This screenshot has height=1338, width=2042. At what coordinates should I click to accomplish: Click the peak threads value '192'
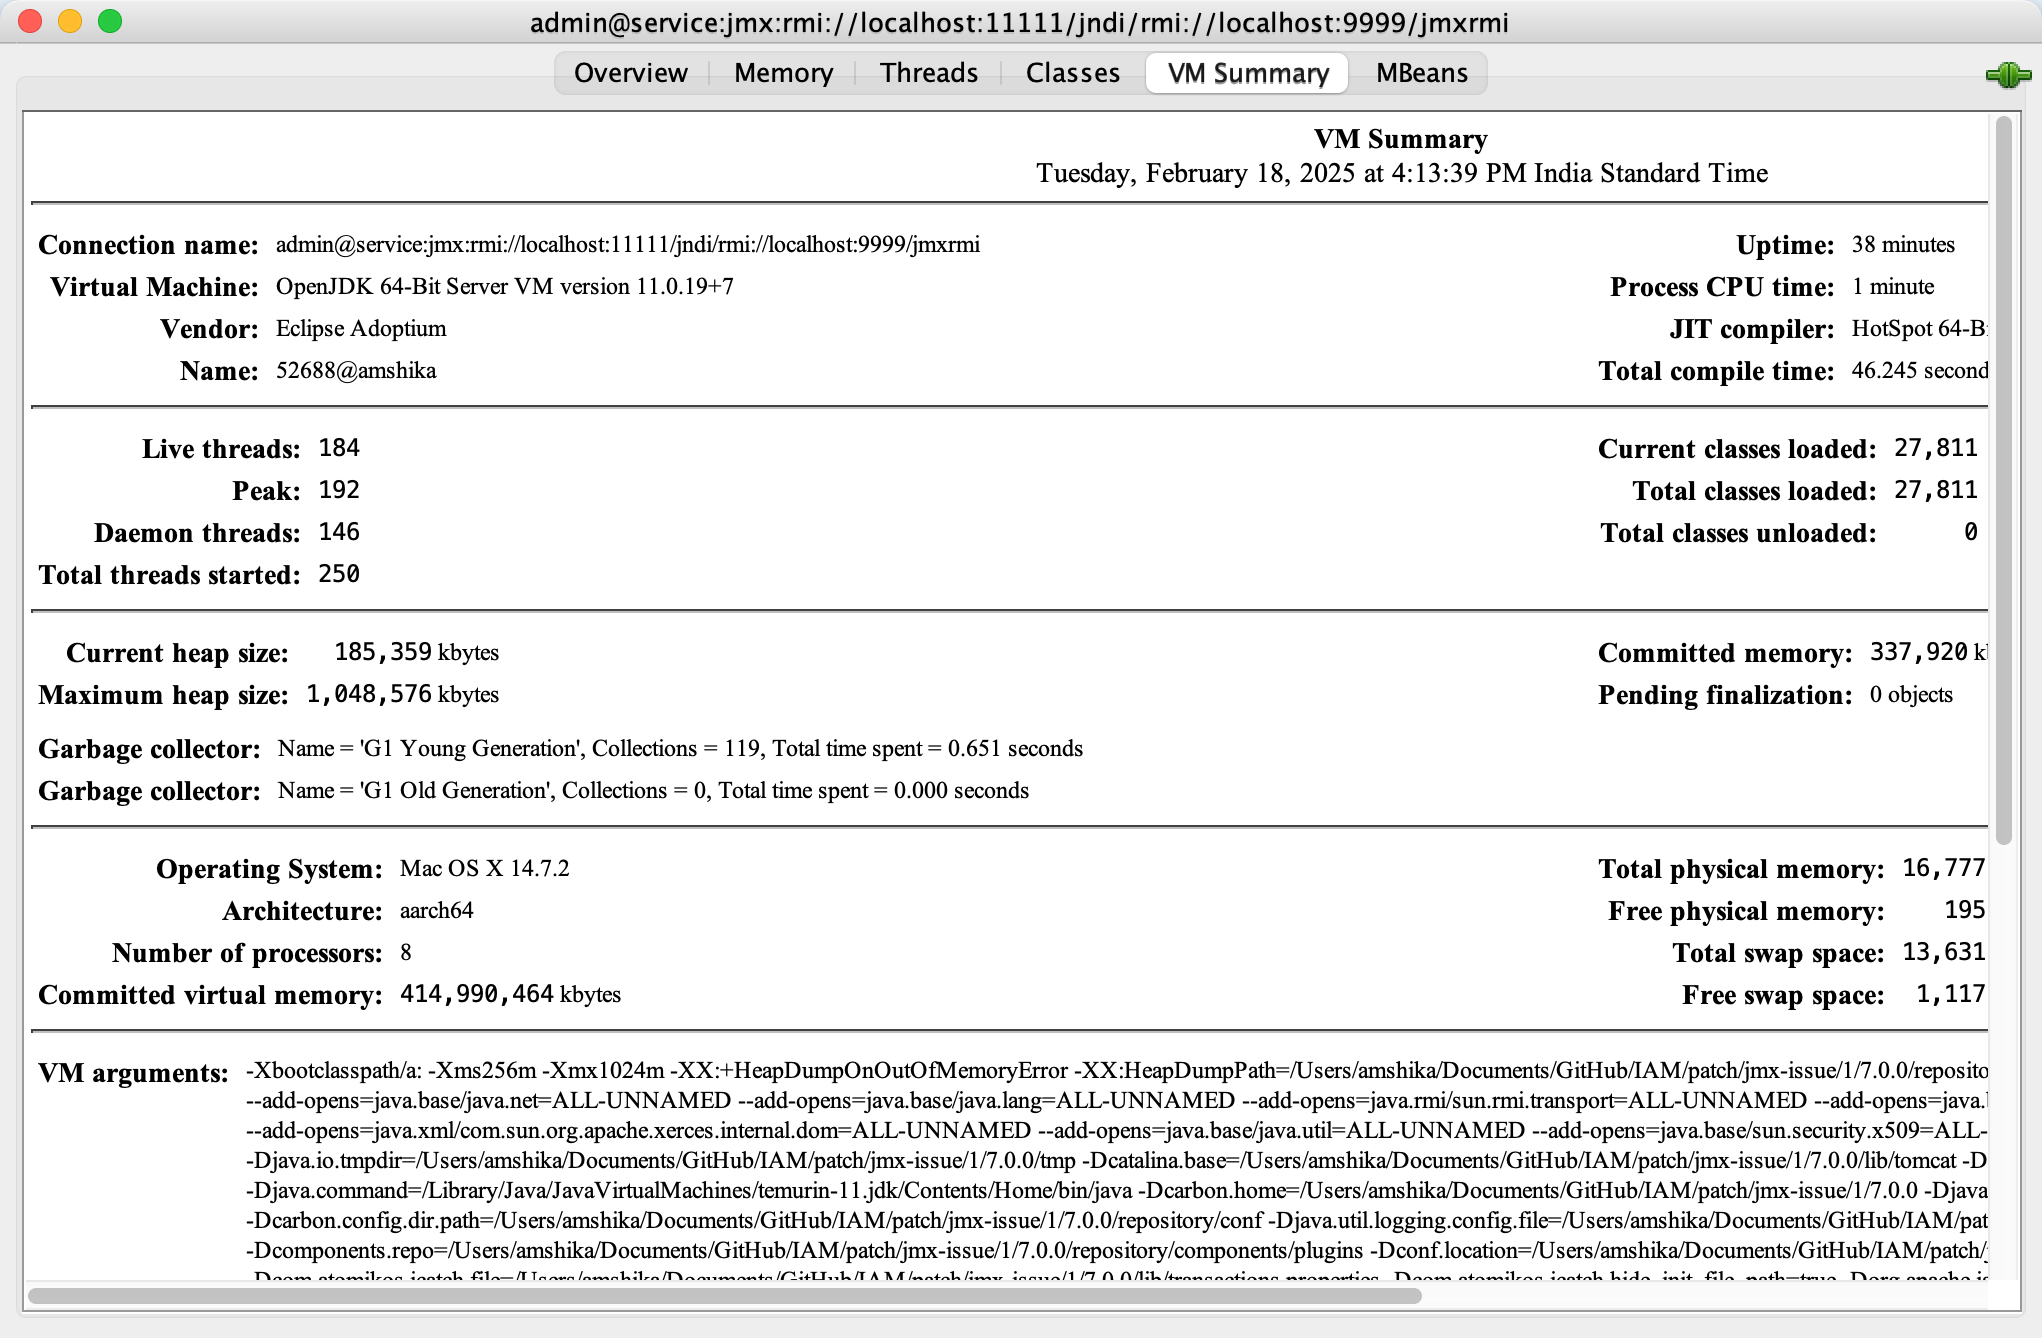[339, 490]
